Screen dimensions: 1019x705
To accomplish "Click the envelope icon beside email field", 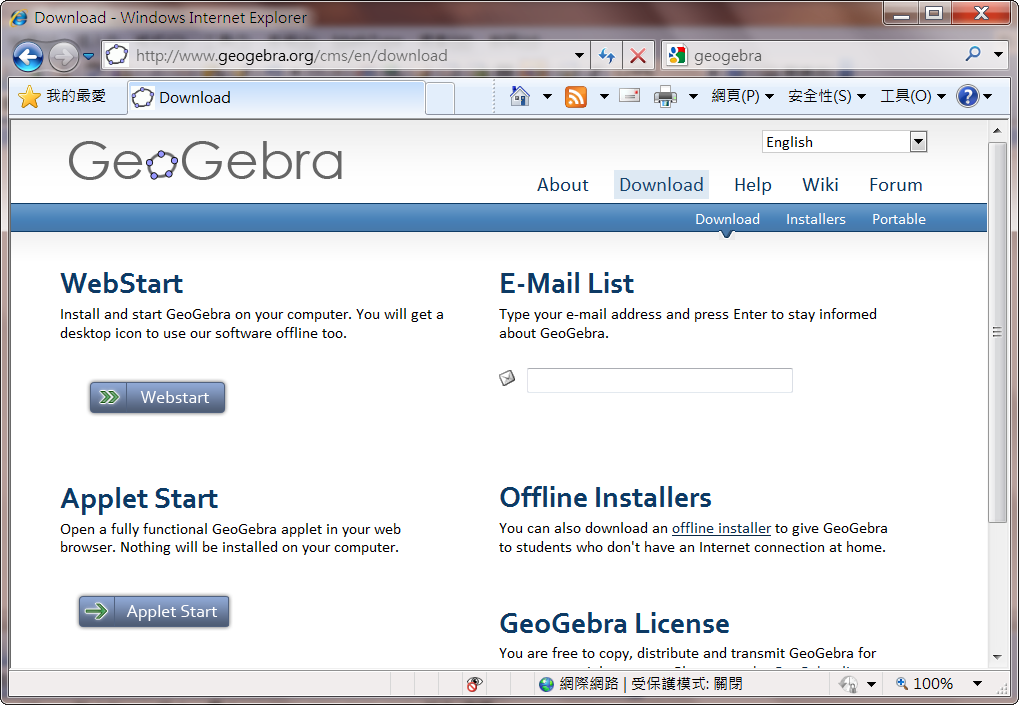I will [507, 378].
